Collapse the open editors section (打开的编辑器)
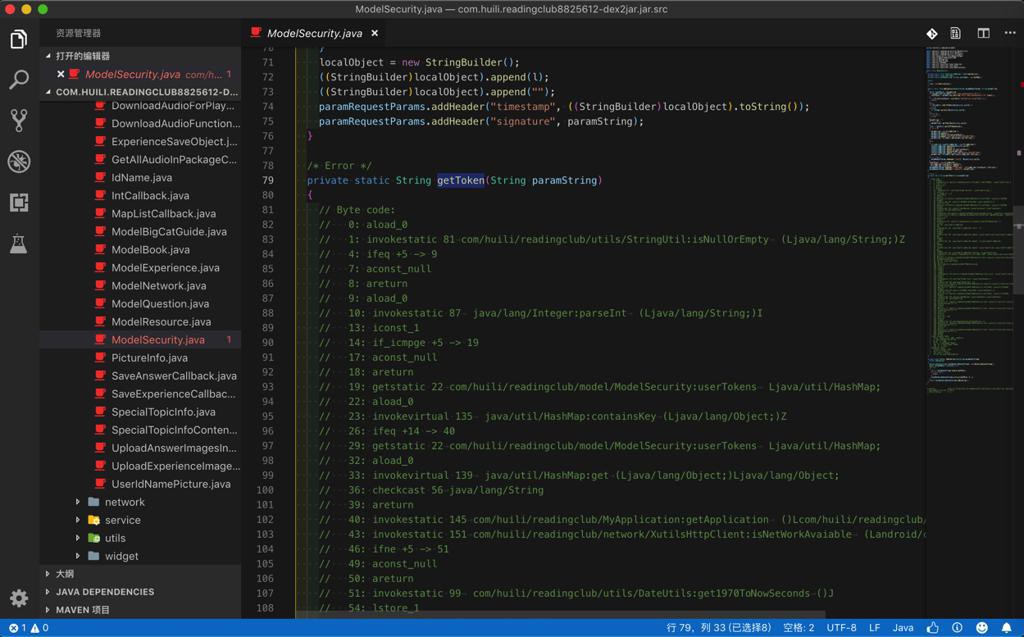This screenshot has height=637, width=1024. [x=140, y=56]
